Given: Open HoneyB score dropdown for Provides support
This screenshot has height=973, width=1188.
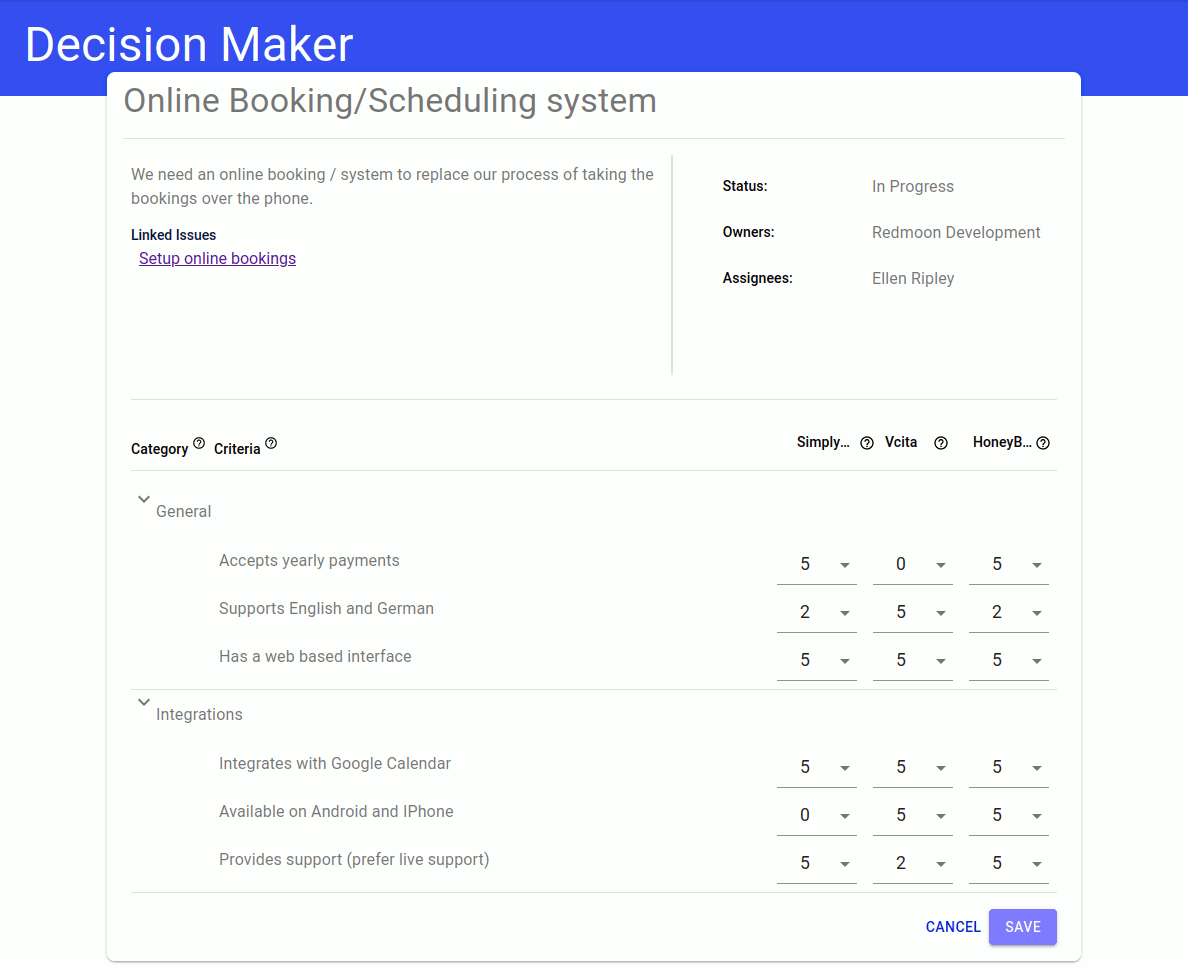Looking at the screenshot, I should (1008, 864).
